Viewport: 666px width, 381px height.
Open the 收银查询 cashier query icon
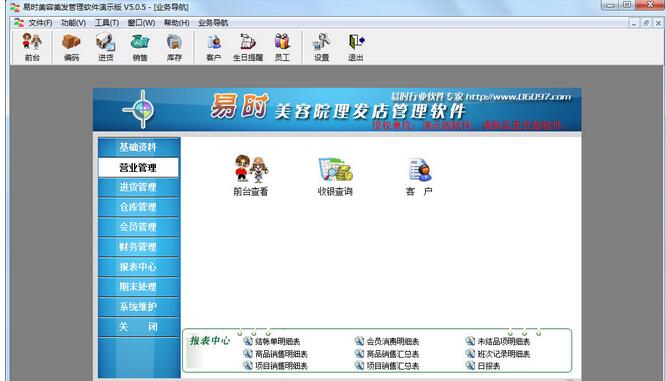pyautogui.click(x=335, y=177)
